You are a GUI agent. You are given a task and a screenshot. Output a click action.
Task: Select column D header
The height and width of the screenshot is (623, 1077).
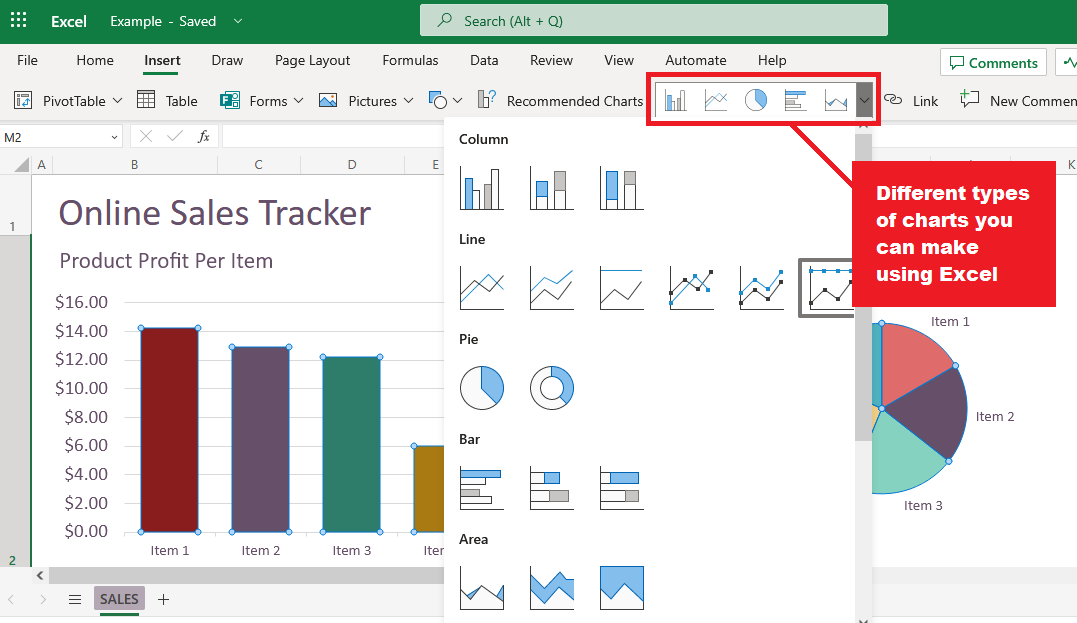click(352, 165)
